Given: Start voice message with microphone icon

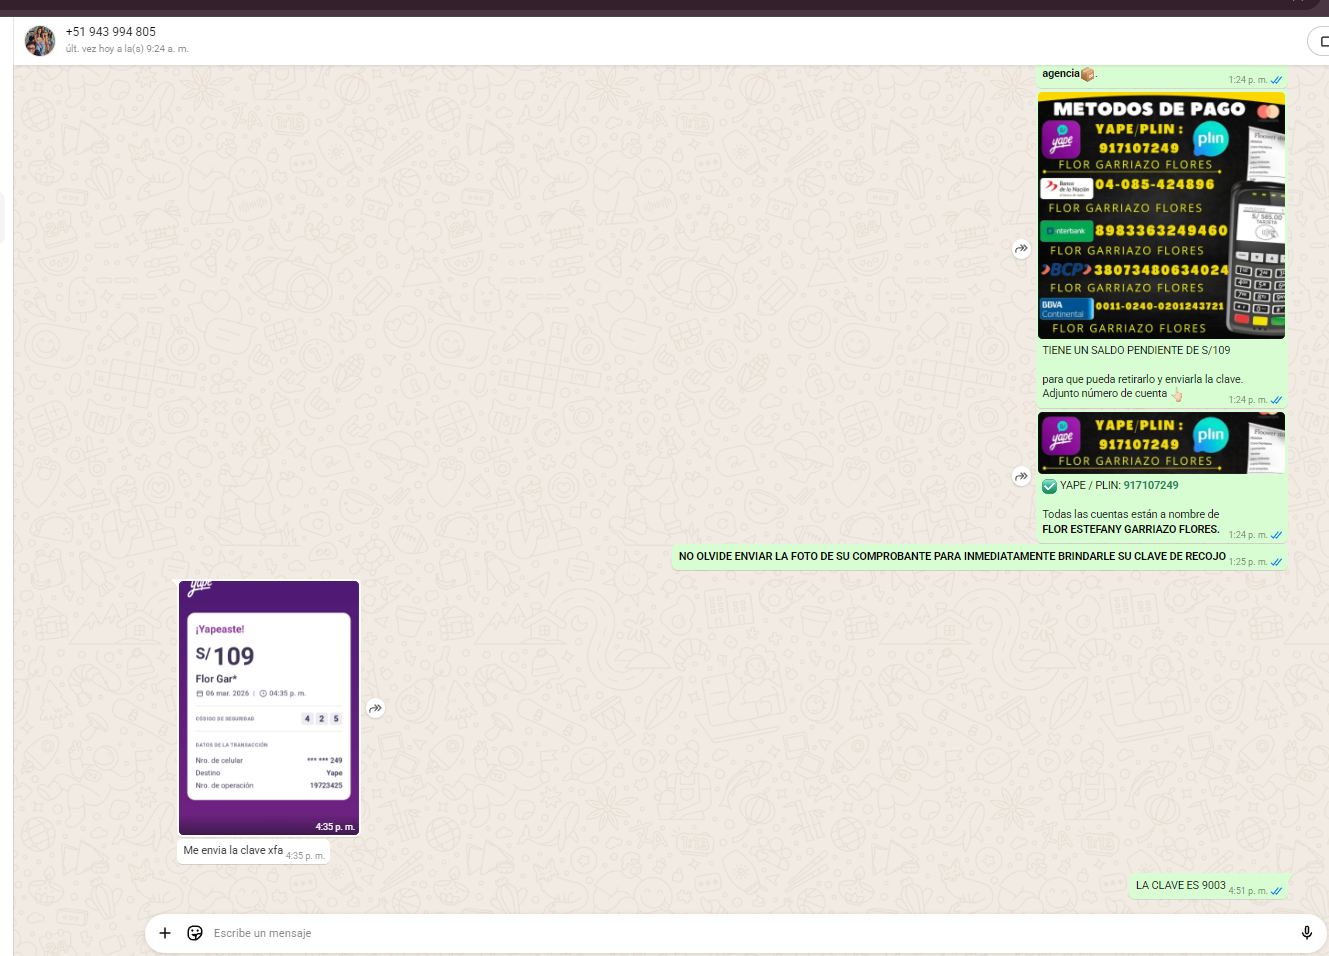Looking at the screenshot, I should pos(1306,933).
